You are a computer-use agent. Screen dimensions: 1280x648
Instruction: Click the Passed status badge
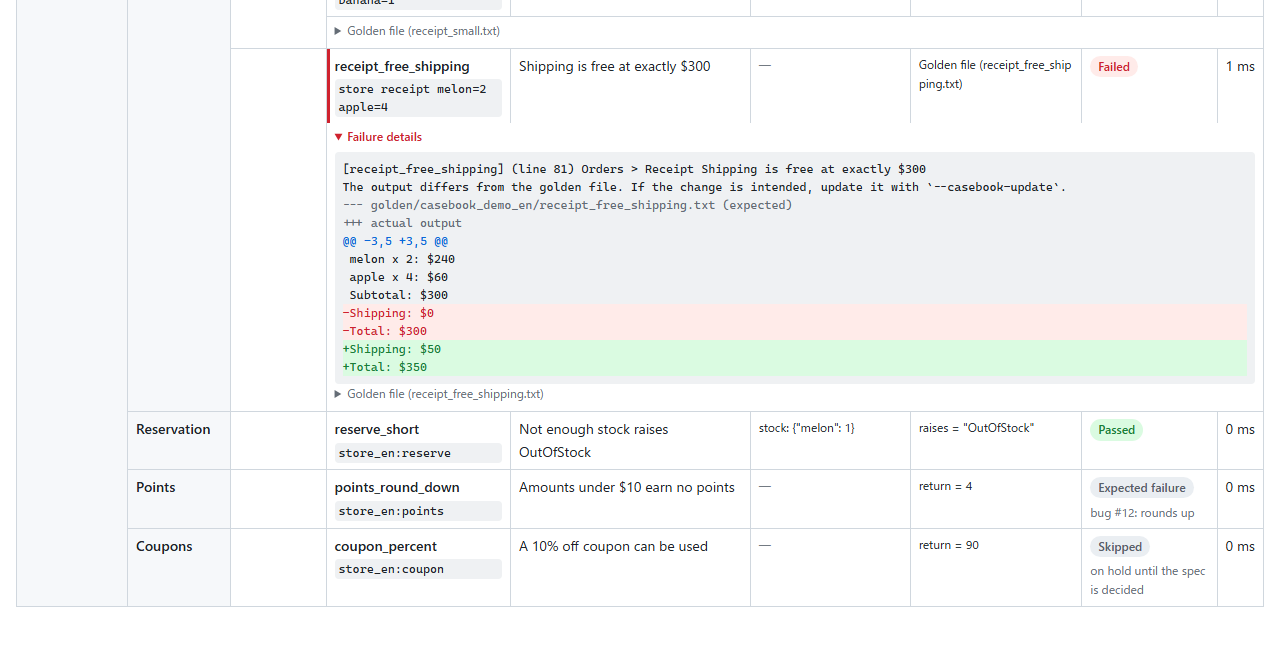[1116, 430]
